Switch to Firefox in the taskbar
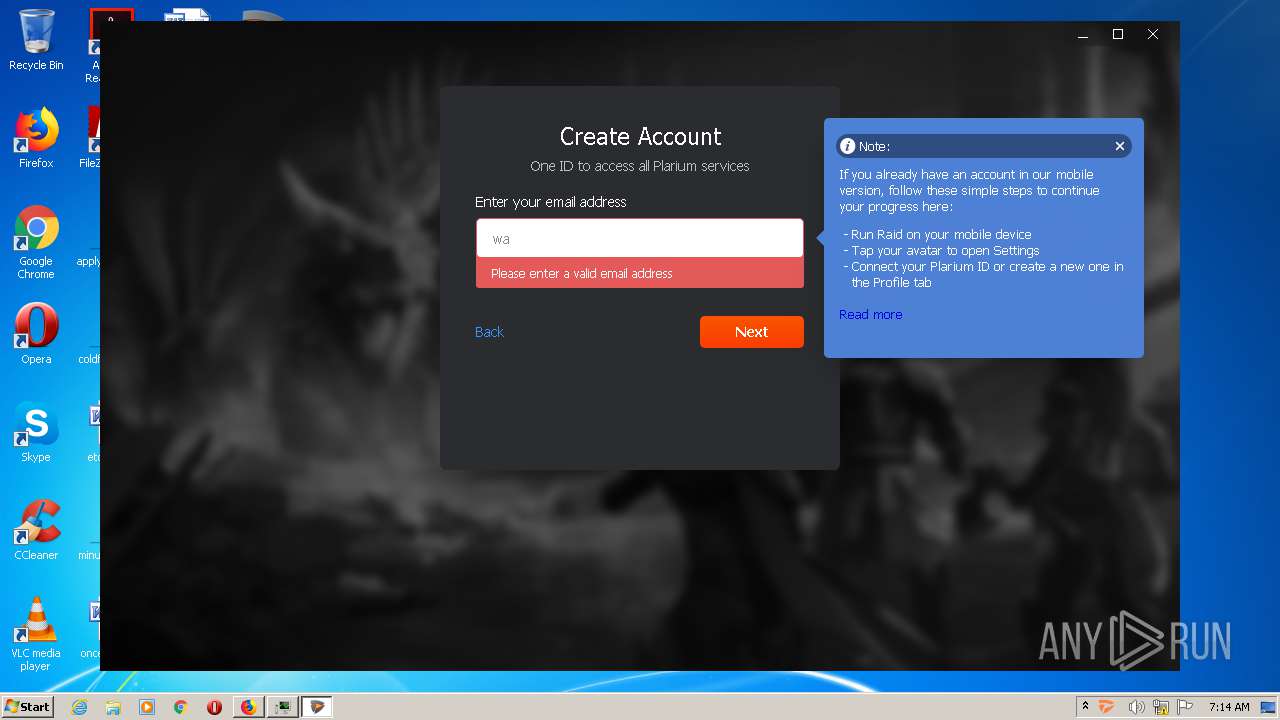This screenshot has width=1280, height=720. click(x=249, y=707)
